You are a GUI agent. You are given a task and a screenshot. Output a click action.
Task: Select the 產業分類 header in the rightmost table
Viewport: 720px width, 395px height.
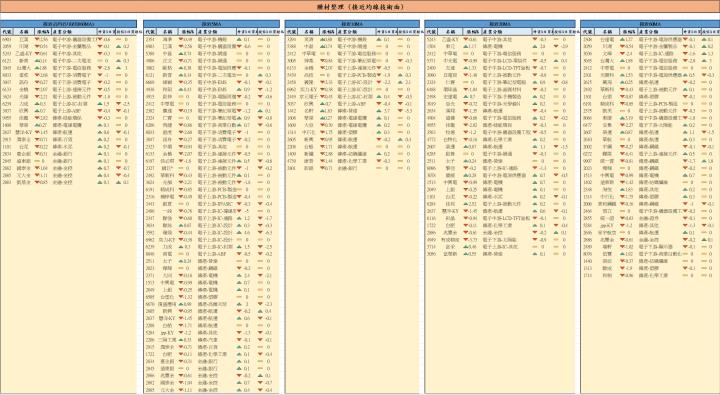point(660,32)
